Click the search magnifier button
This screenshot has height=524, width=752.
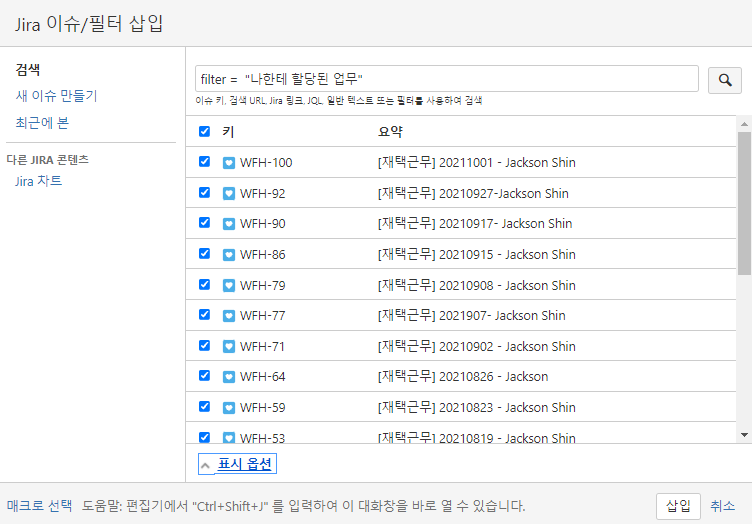click(725, 80)
